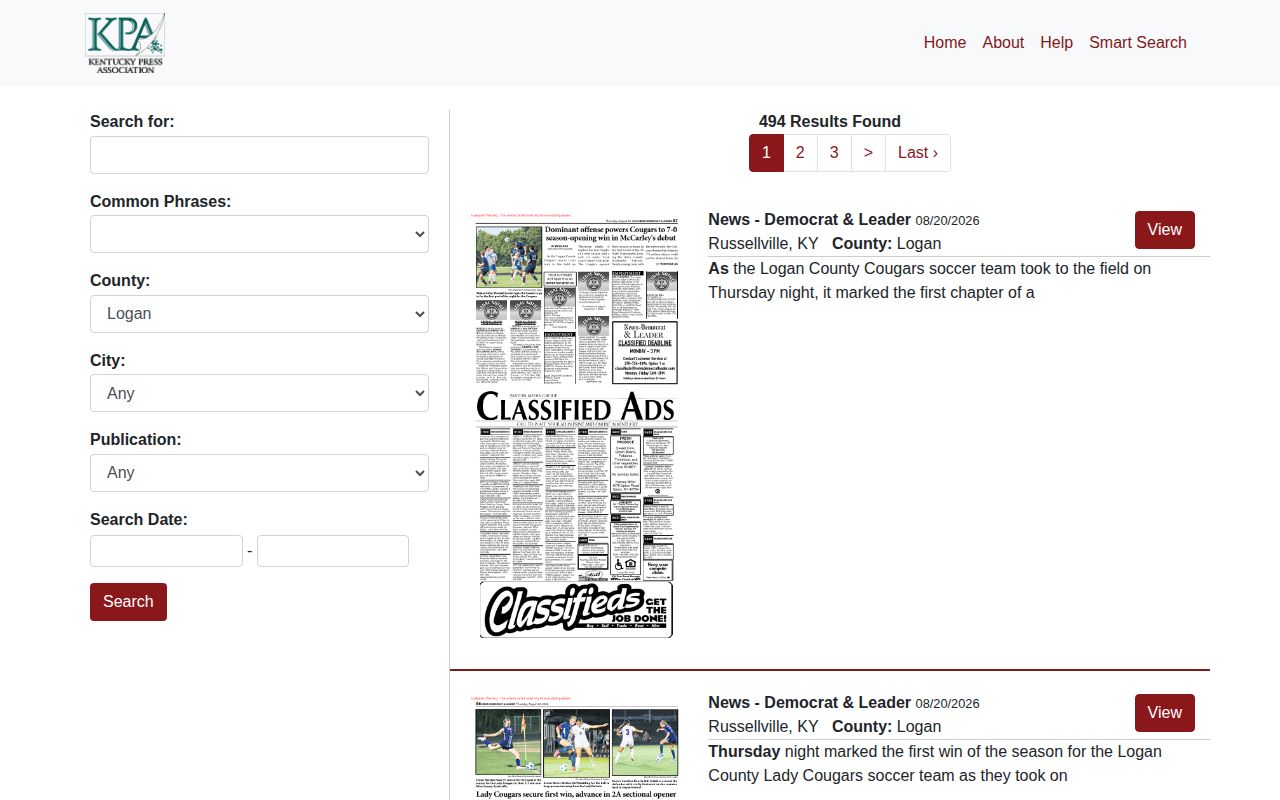
Task: Open Smart Search from navigation
Action: pos(1138,42)
